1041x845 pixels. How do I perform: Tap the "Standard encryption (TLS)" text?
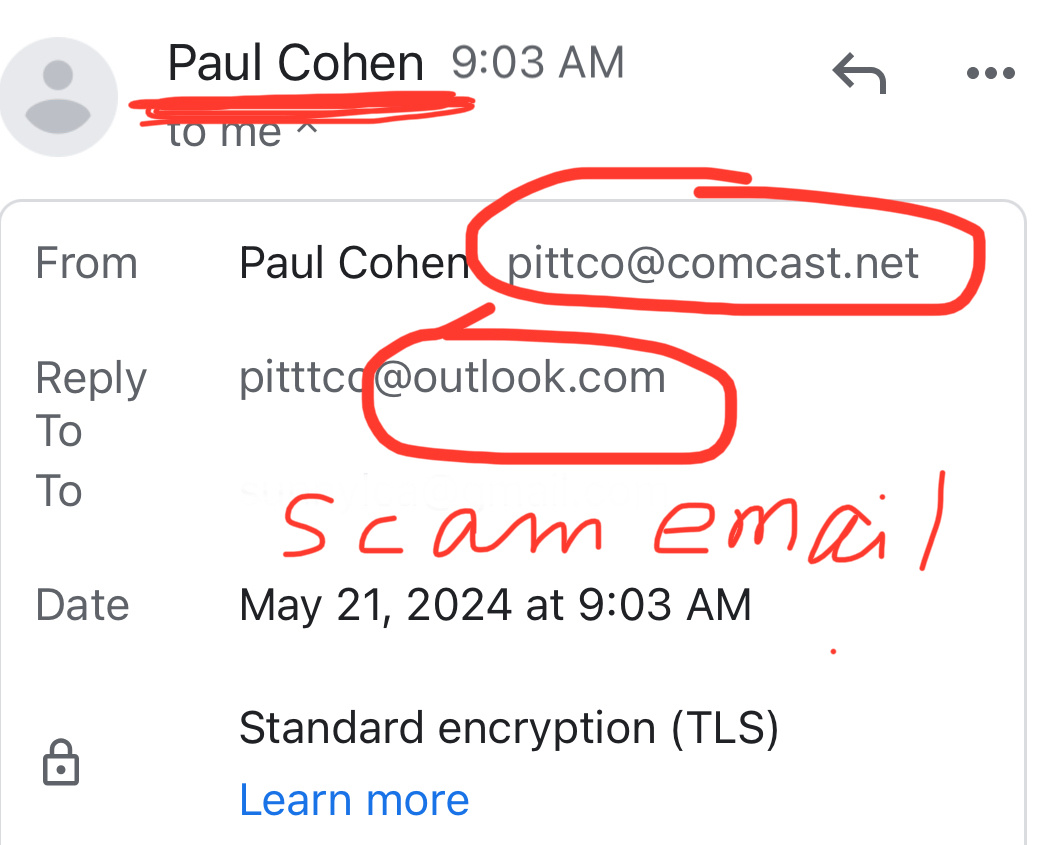[x=508, y=728]
